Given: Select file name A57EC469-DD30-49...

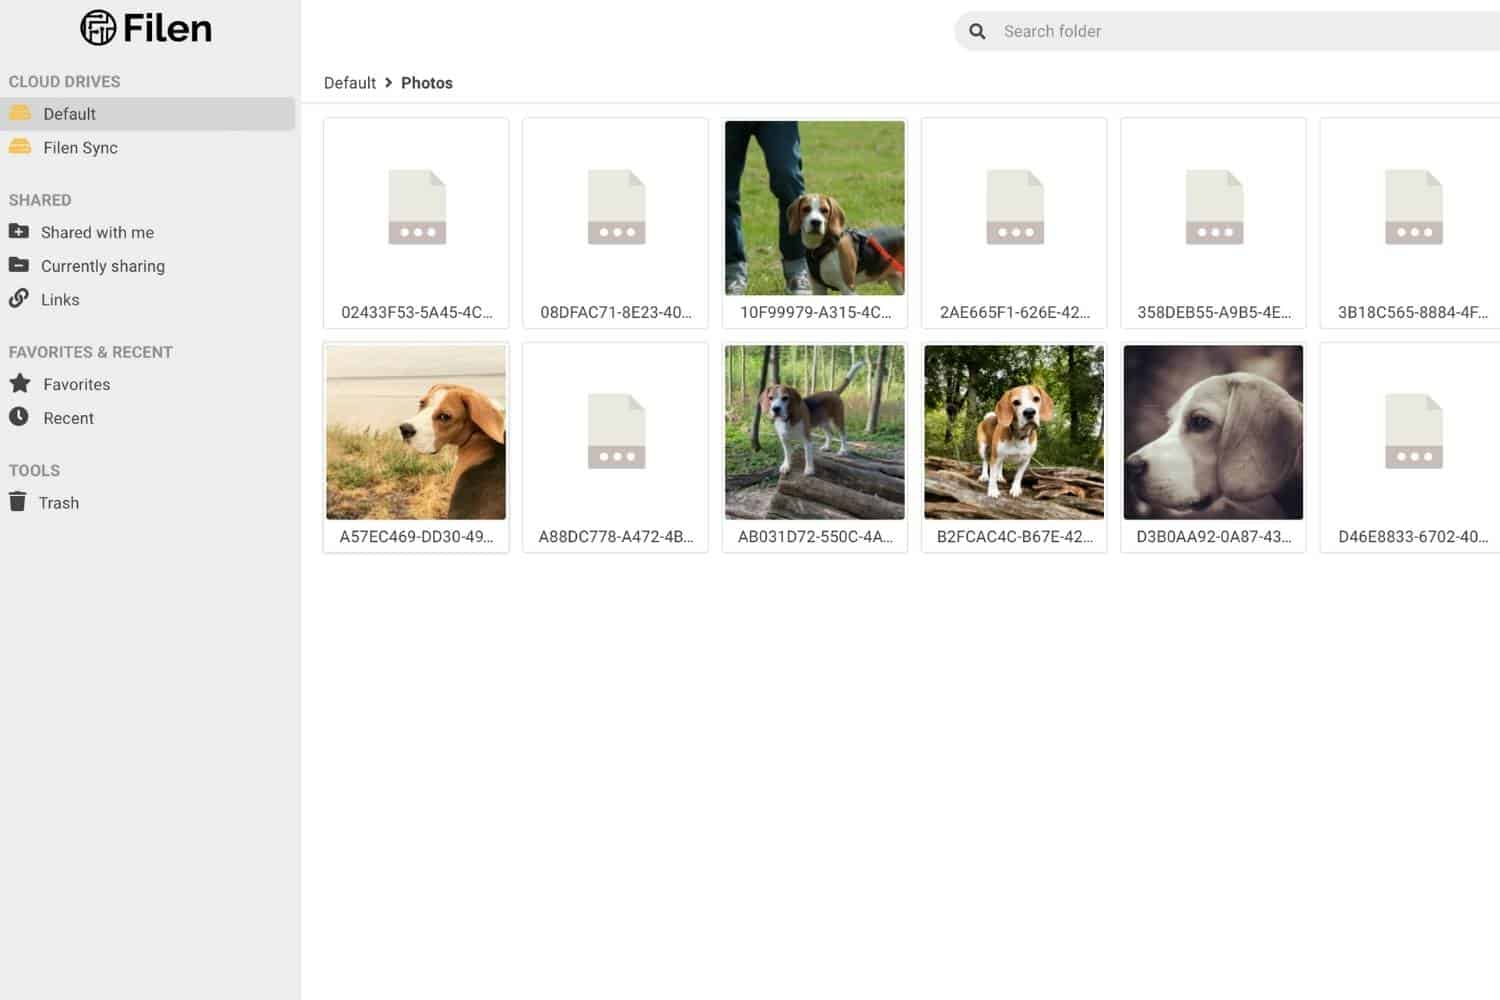Looking at the screenshot, I should 416,536.
